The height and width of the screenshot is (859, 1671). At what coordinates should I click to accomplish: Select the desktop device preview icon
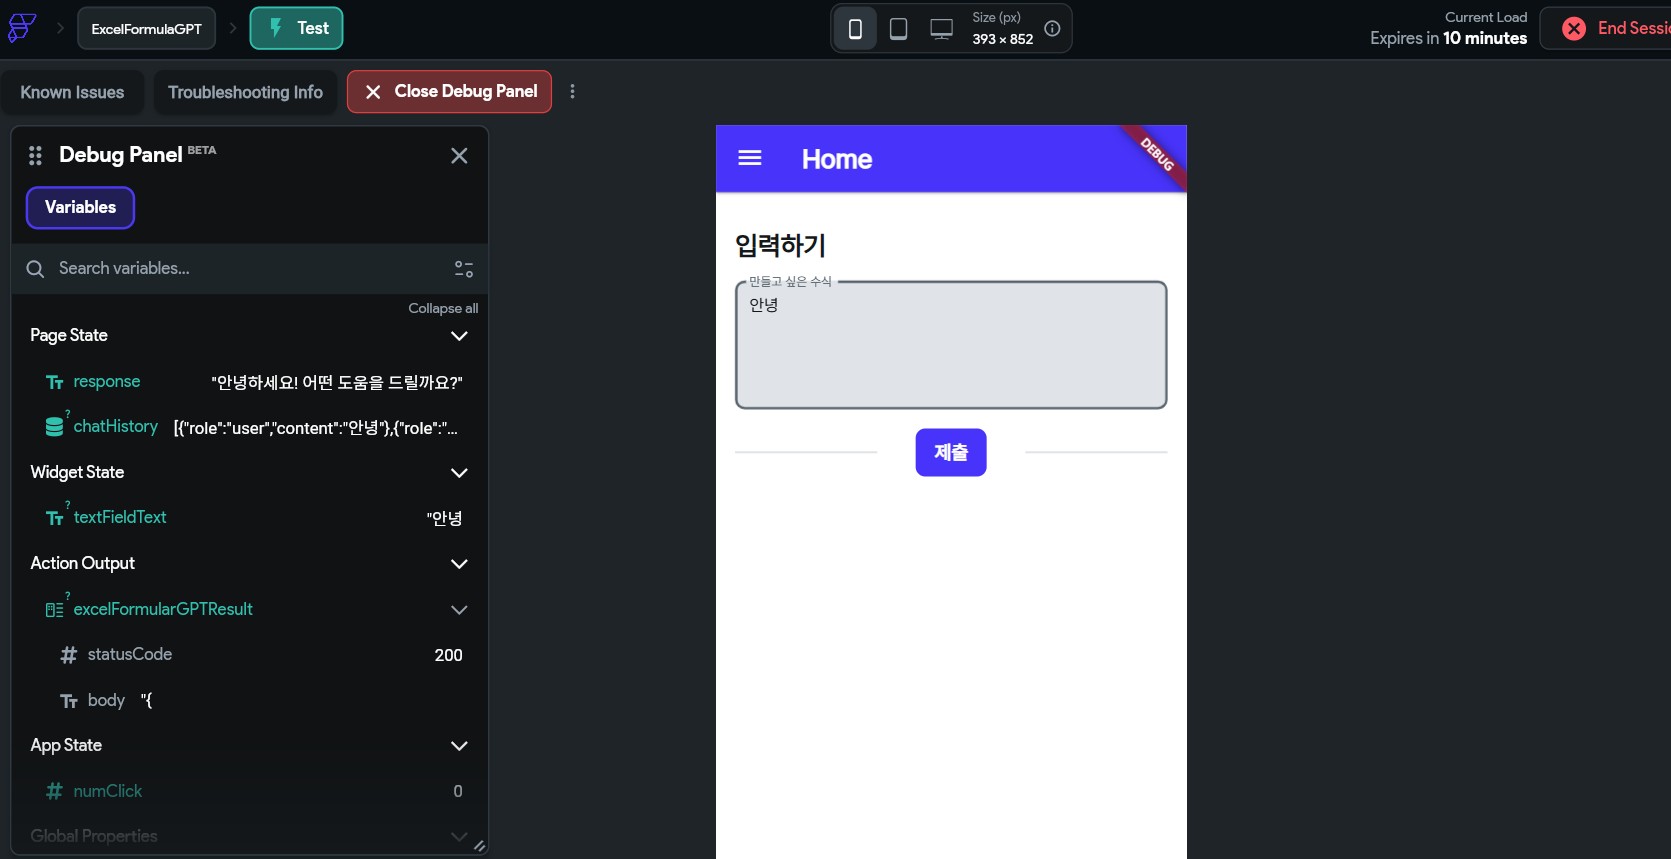(941, 29)
